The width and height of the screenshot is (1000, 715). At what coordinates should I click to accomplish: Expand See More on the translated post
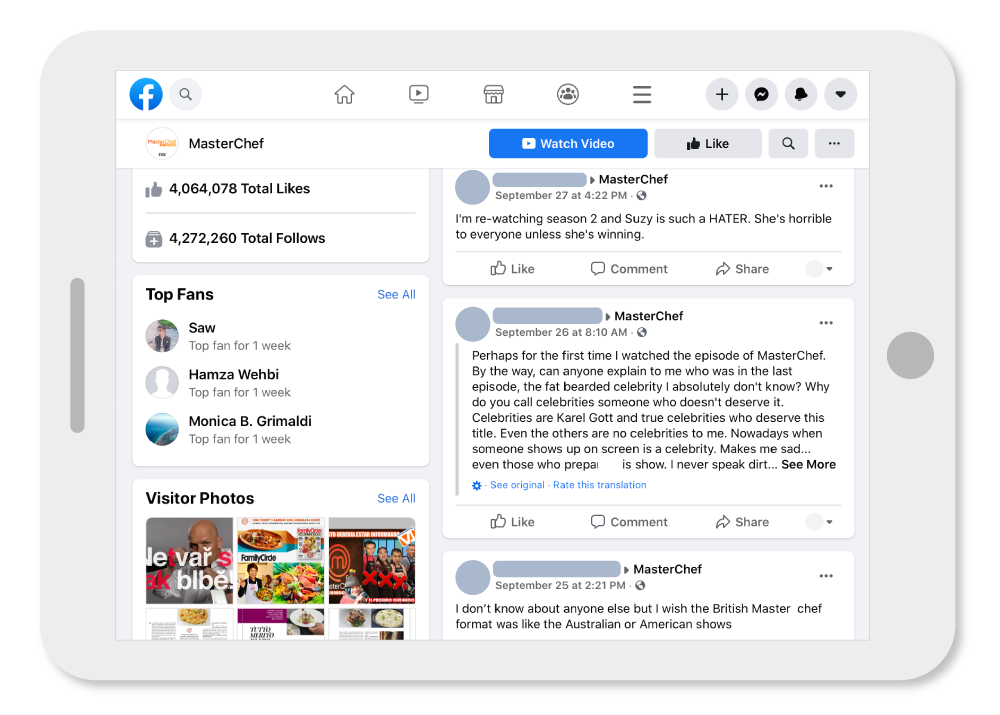(x=808, y=464)
